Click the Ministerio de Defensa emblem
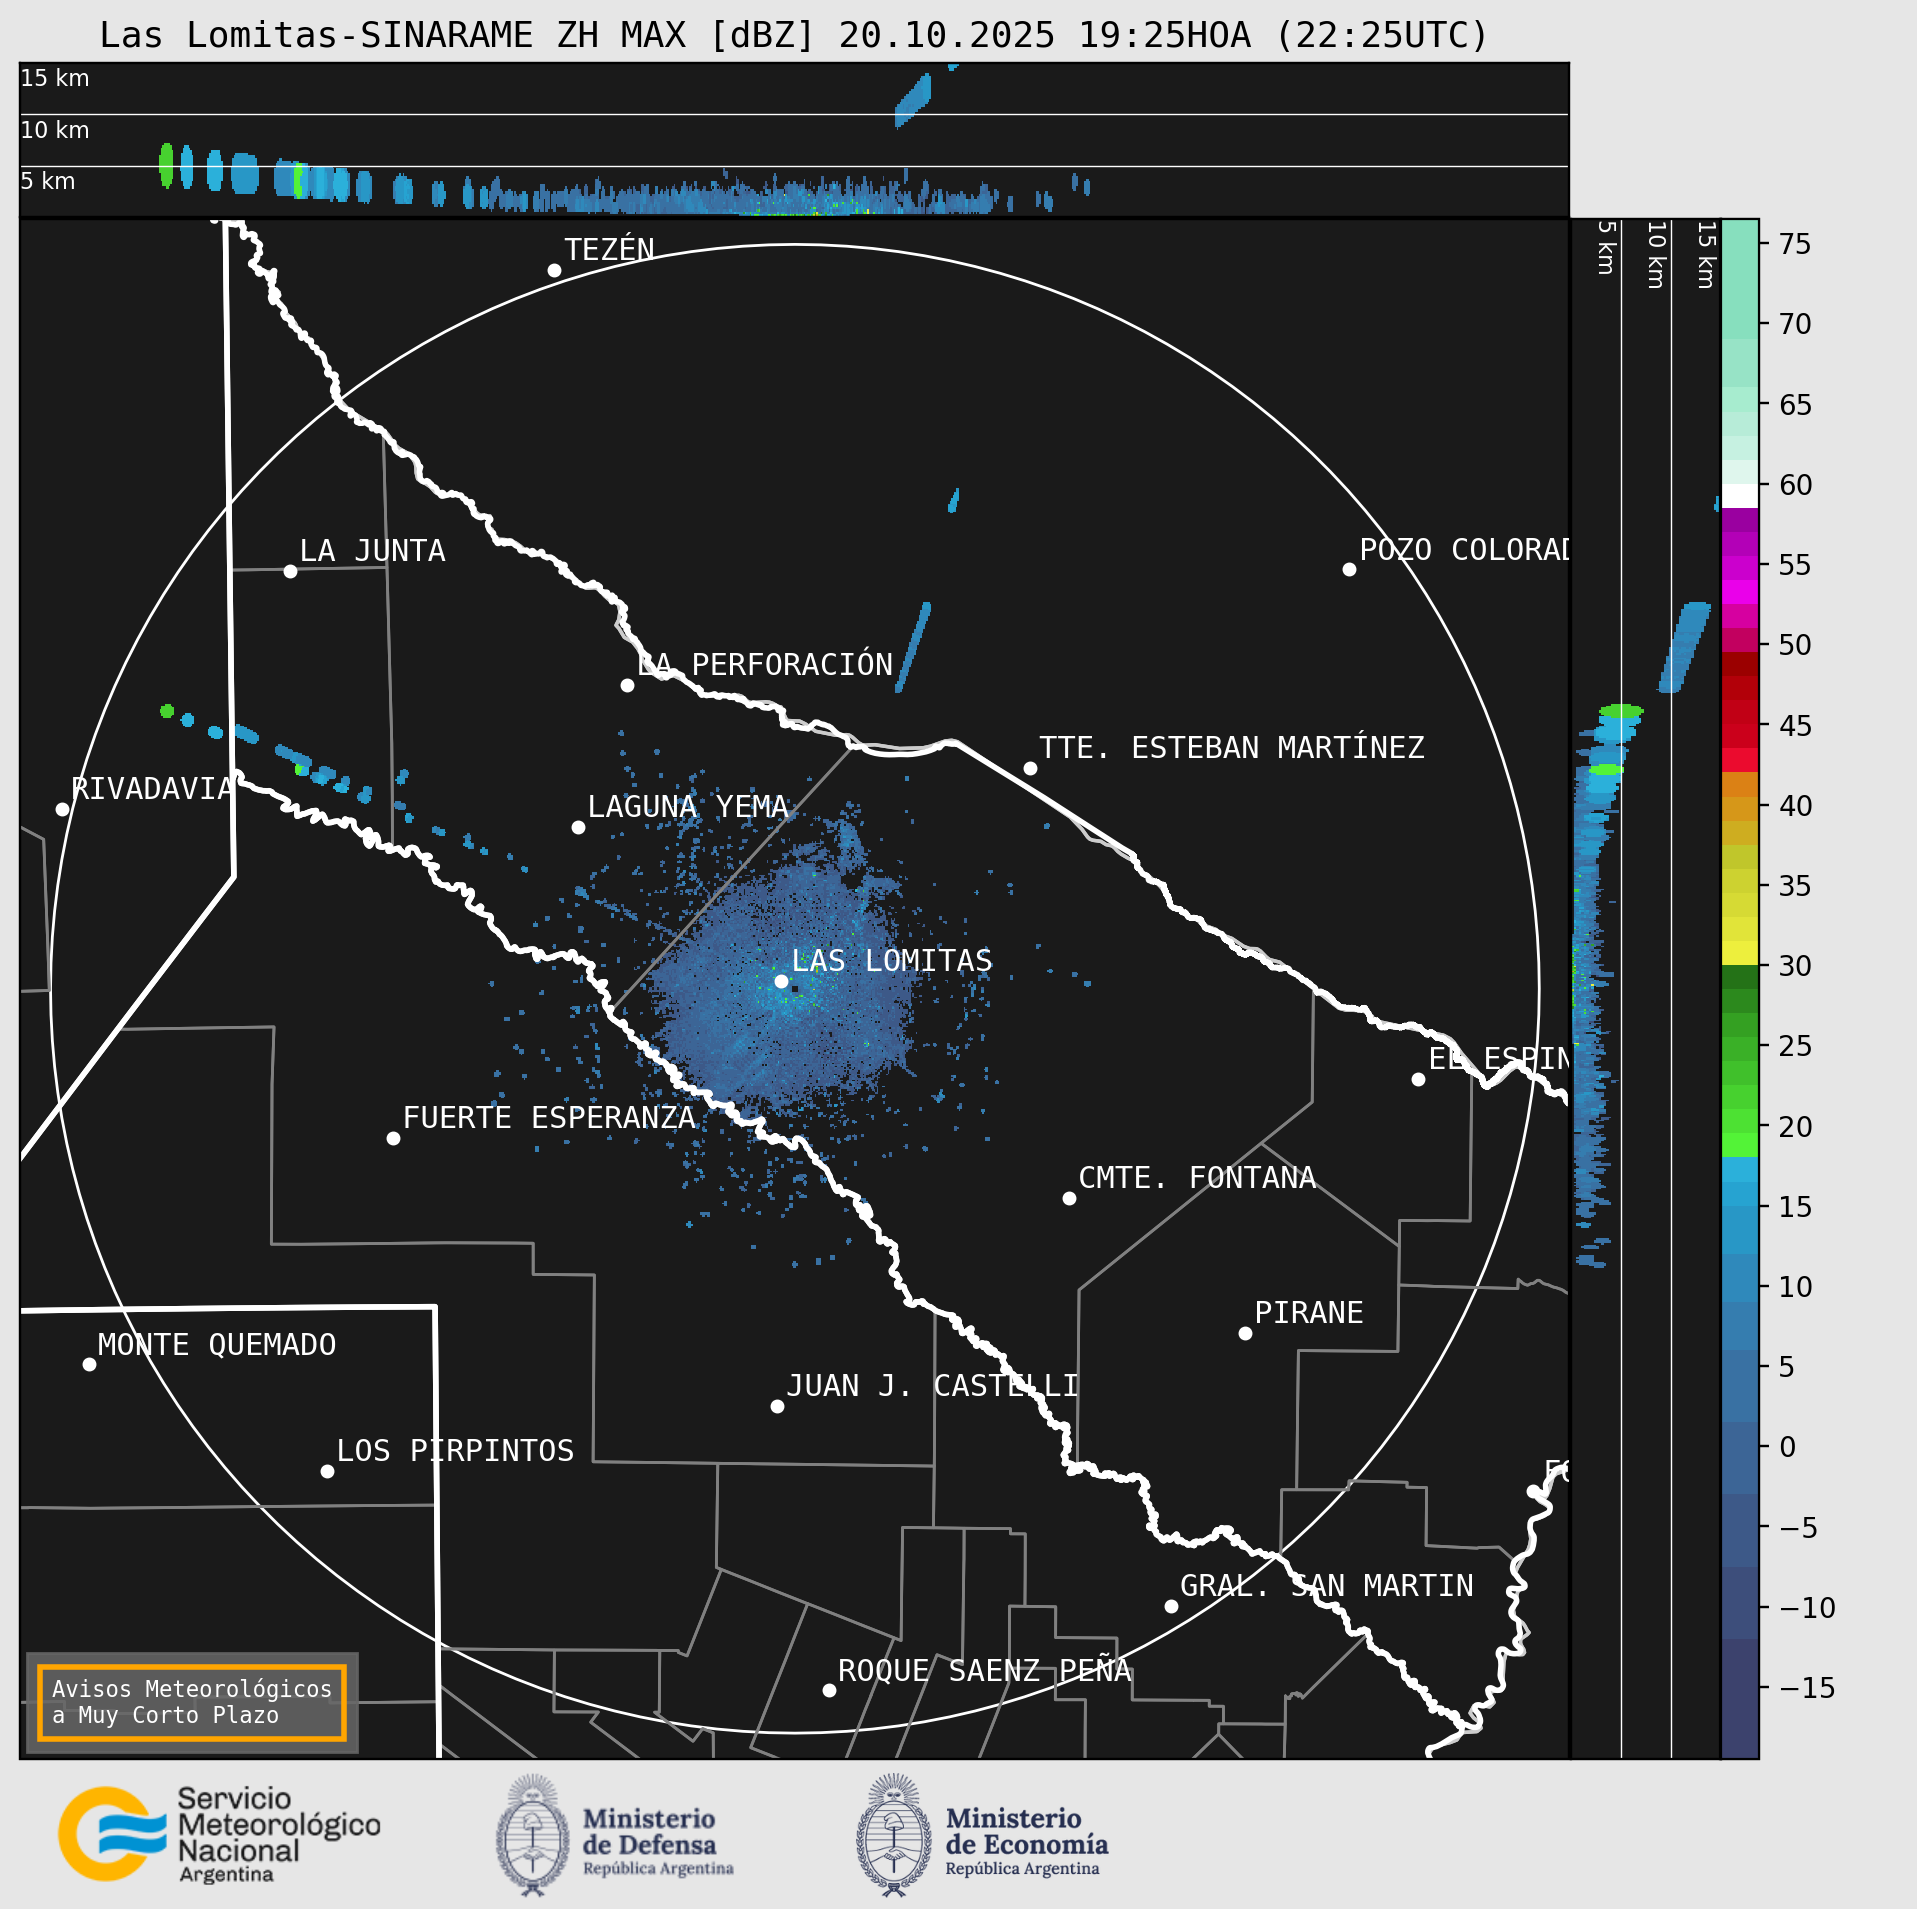The image size is (1917, 1909). [533, 1835]
